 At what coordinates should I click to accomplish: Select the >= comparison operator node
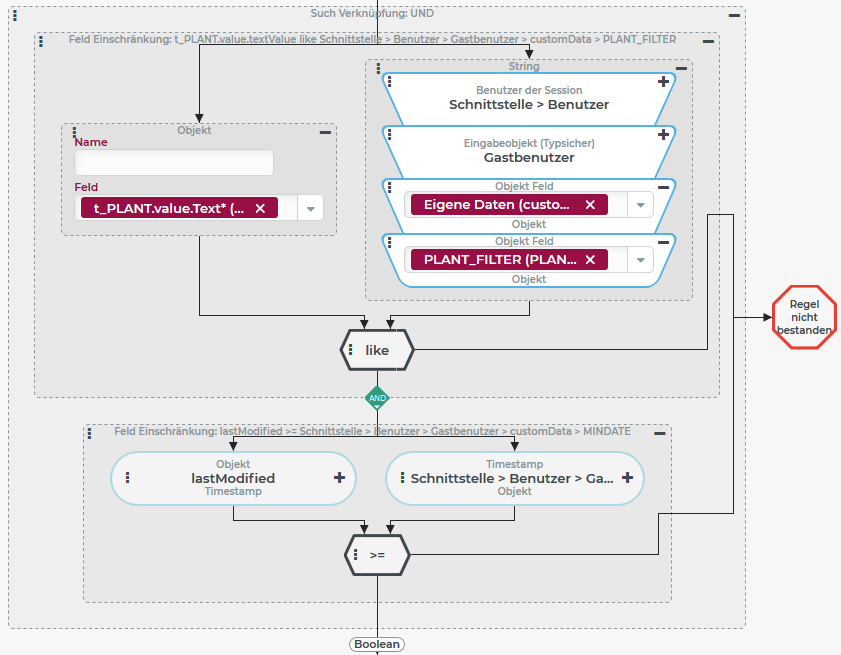(377, 555)
